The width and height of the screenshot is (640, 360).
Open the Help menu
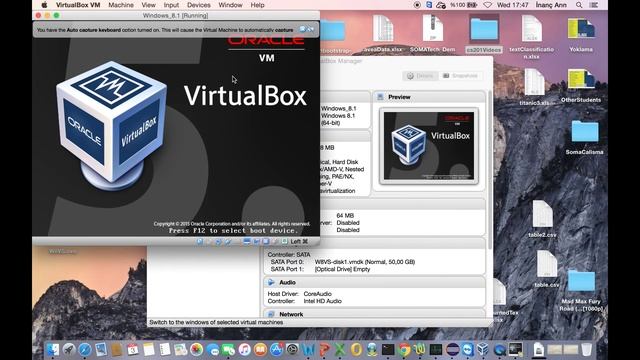point(257,5)
